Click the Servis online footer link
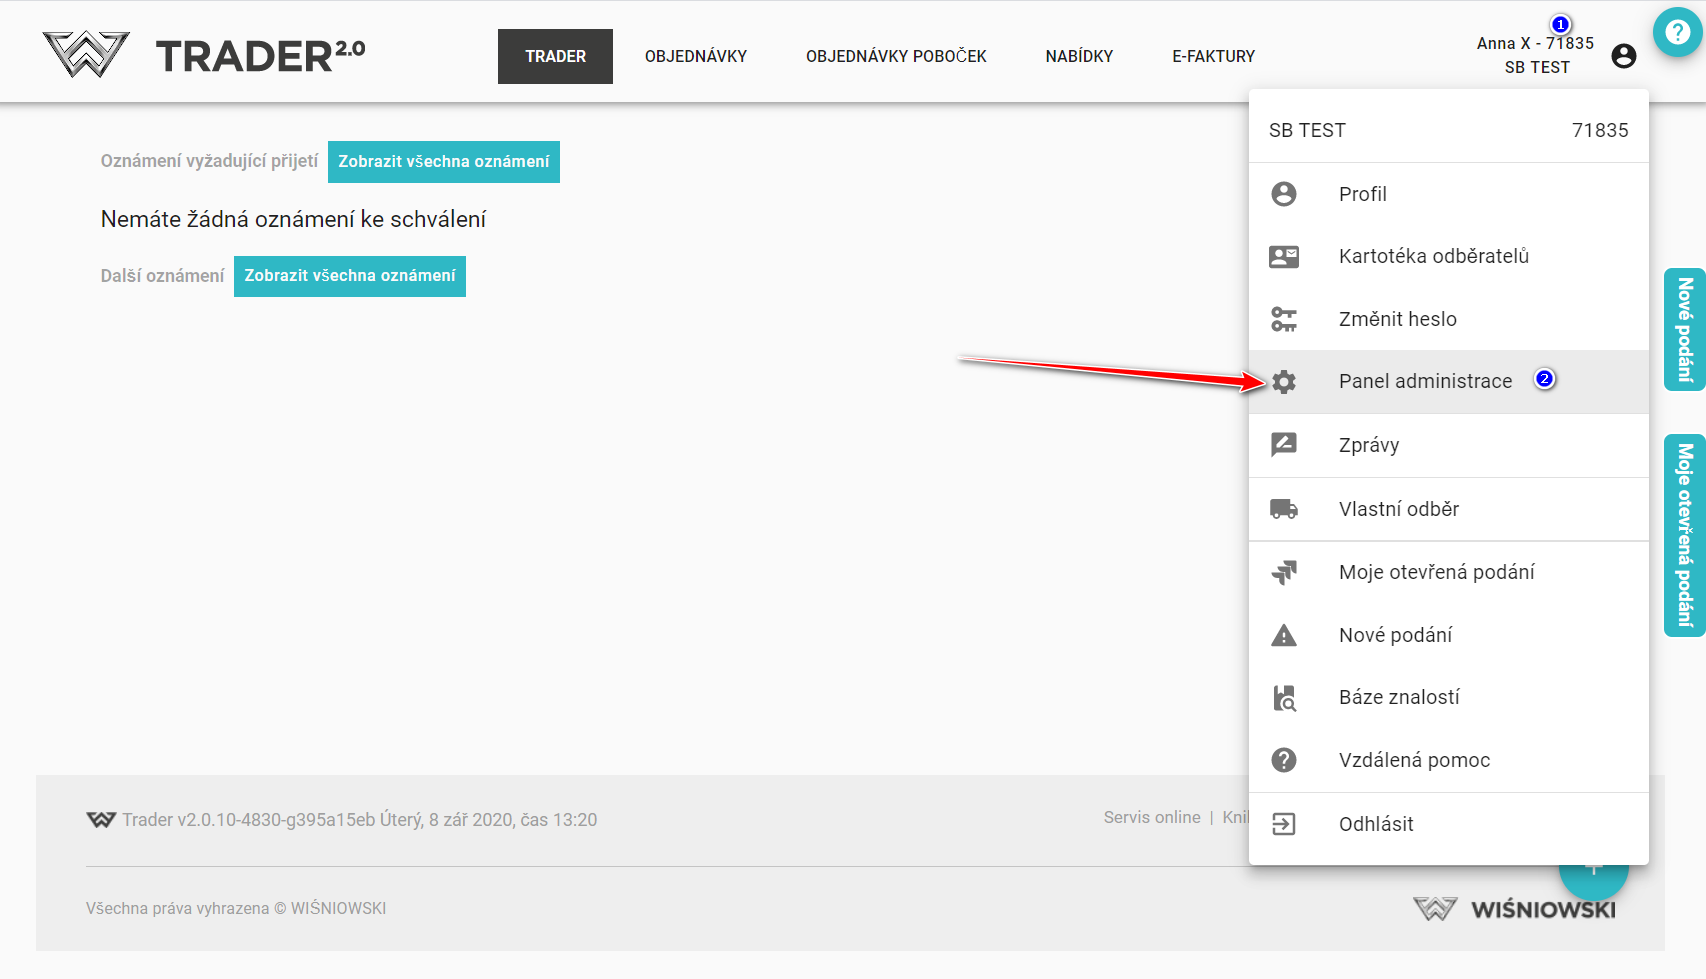The image size is (1706, 979). [x=1152, y=817]
